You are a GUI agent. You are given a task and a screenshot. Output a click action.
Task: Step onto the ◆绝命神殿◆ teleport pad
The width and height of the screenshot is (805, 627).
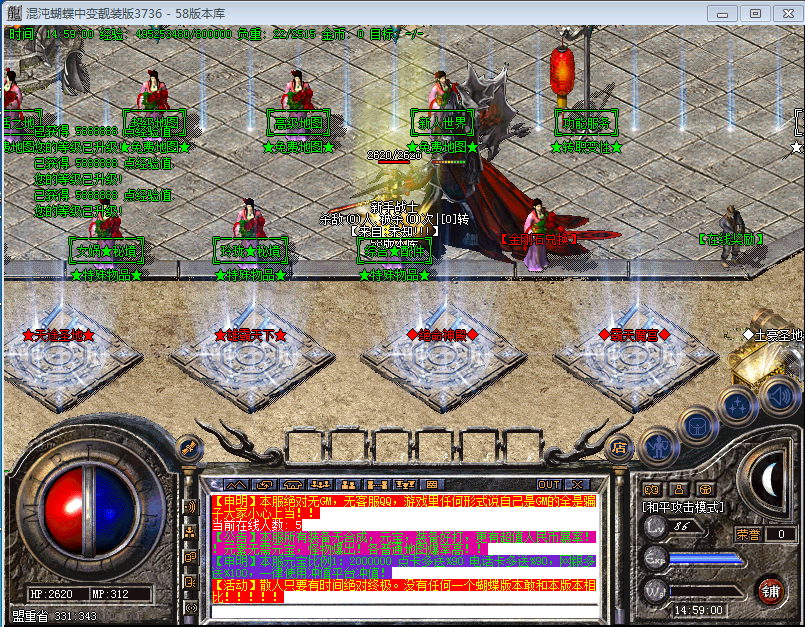click(x=442, y=355)
